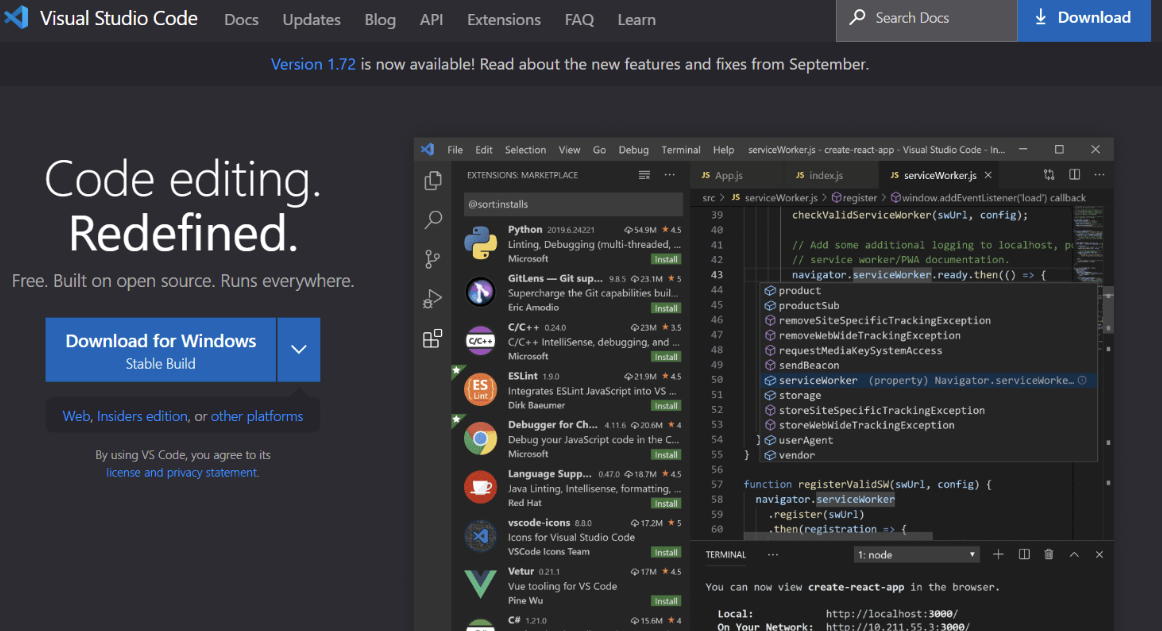1162x631 pixels.
Task: Click the Visual Studio Code logo icon
Action: (x=16, y=16)
